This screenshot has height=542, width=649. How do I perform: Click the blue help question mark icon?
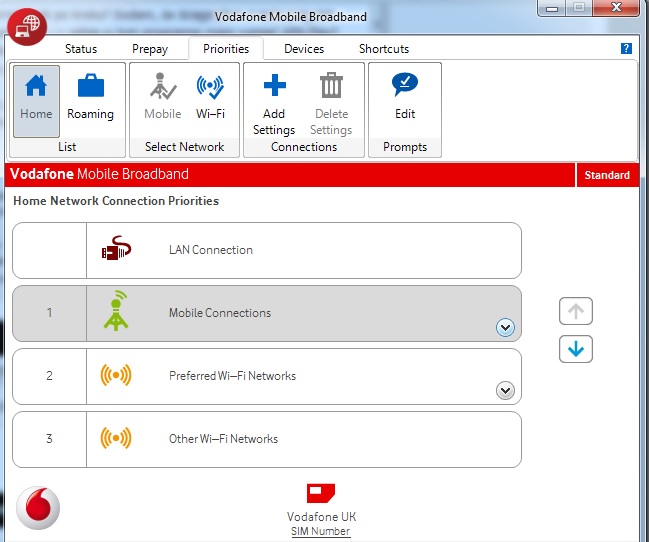point(626,48)
